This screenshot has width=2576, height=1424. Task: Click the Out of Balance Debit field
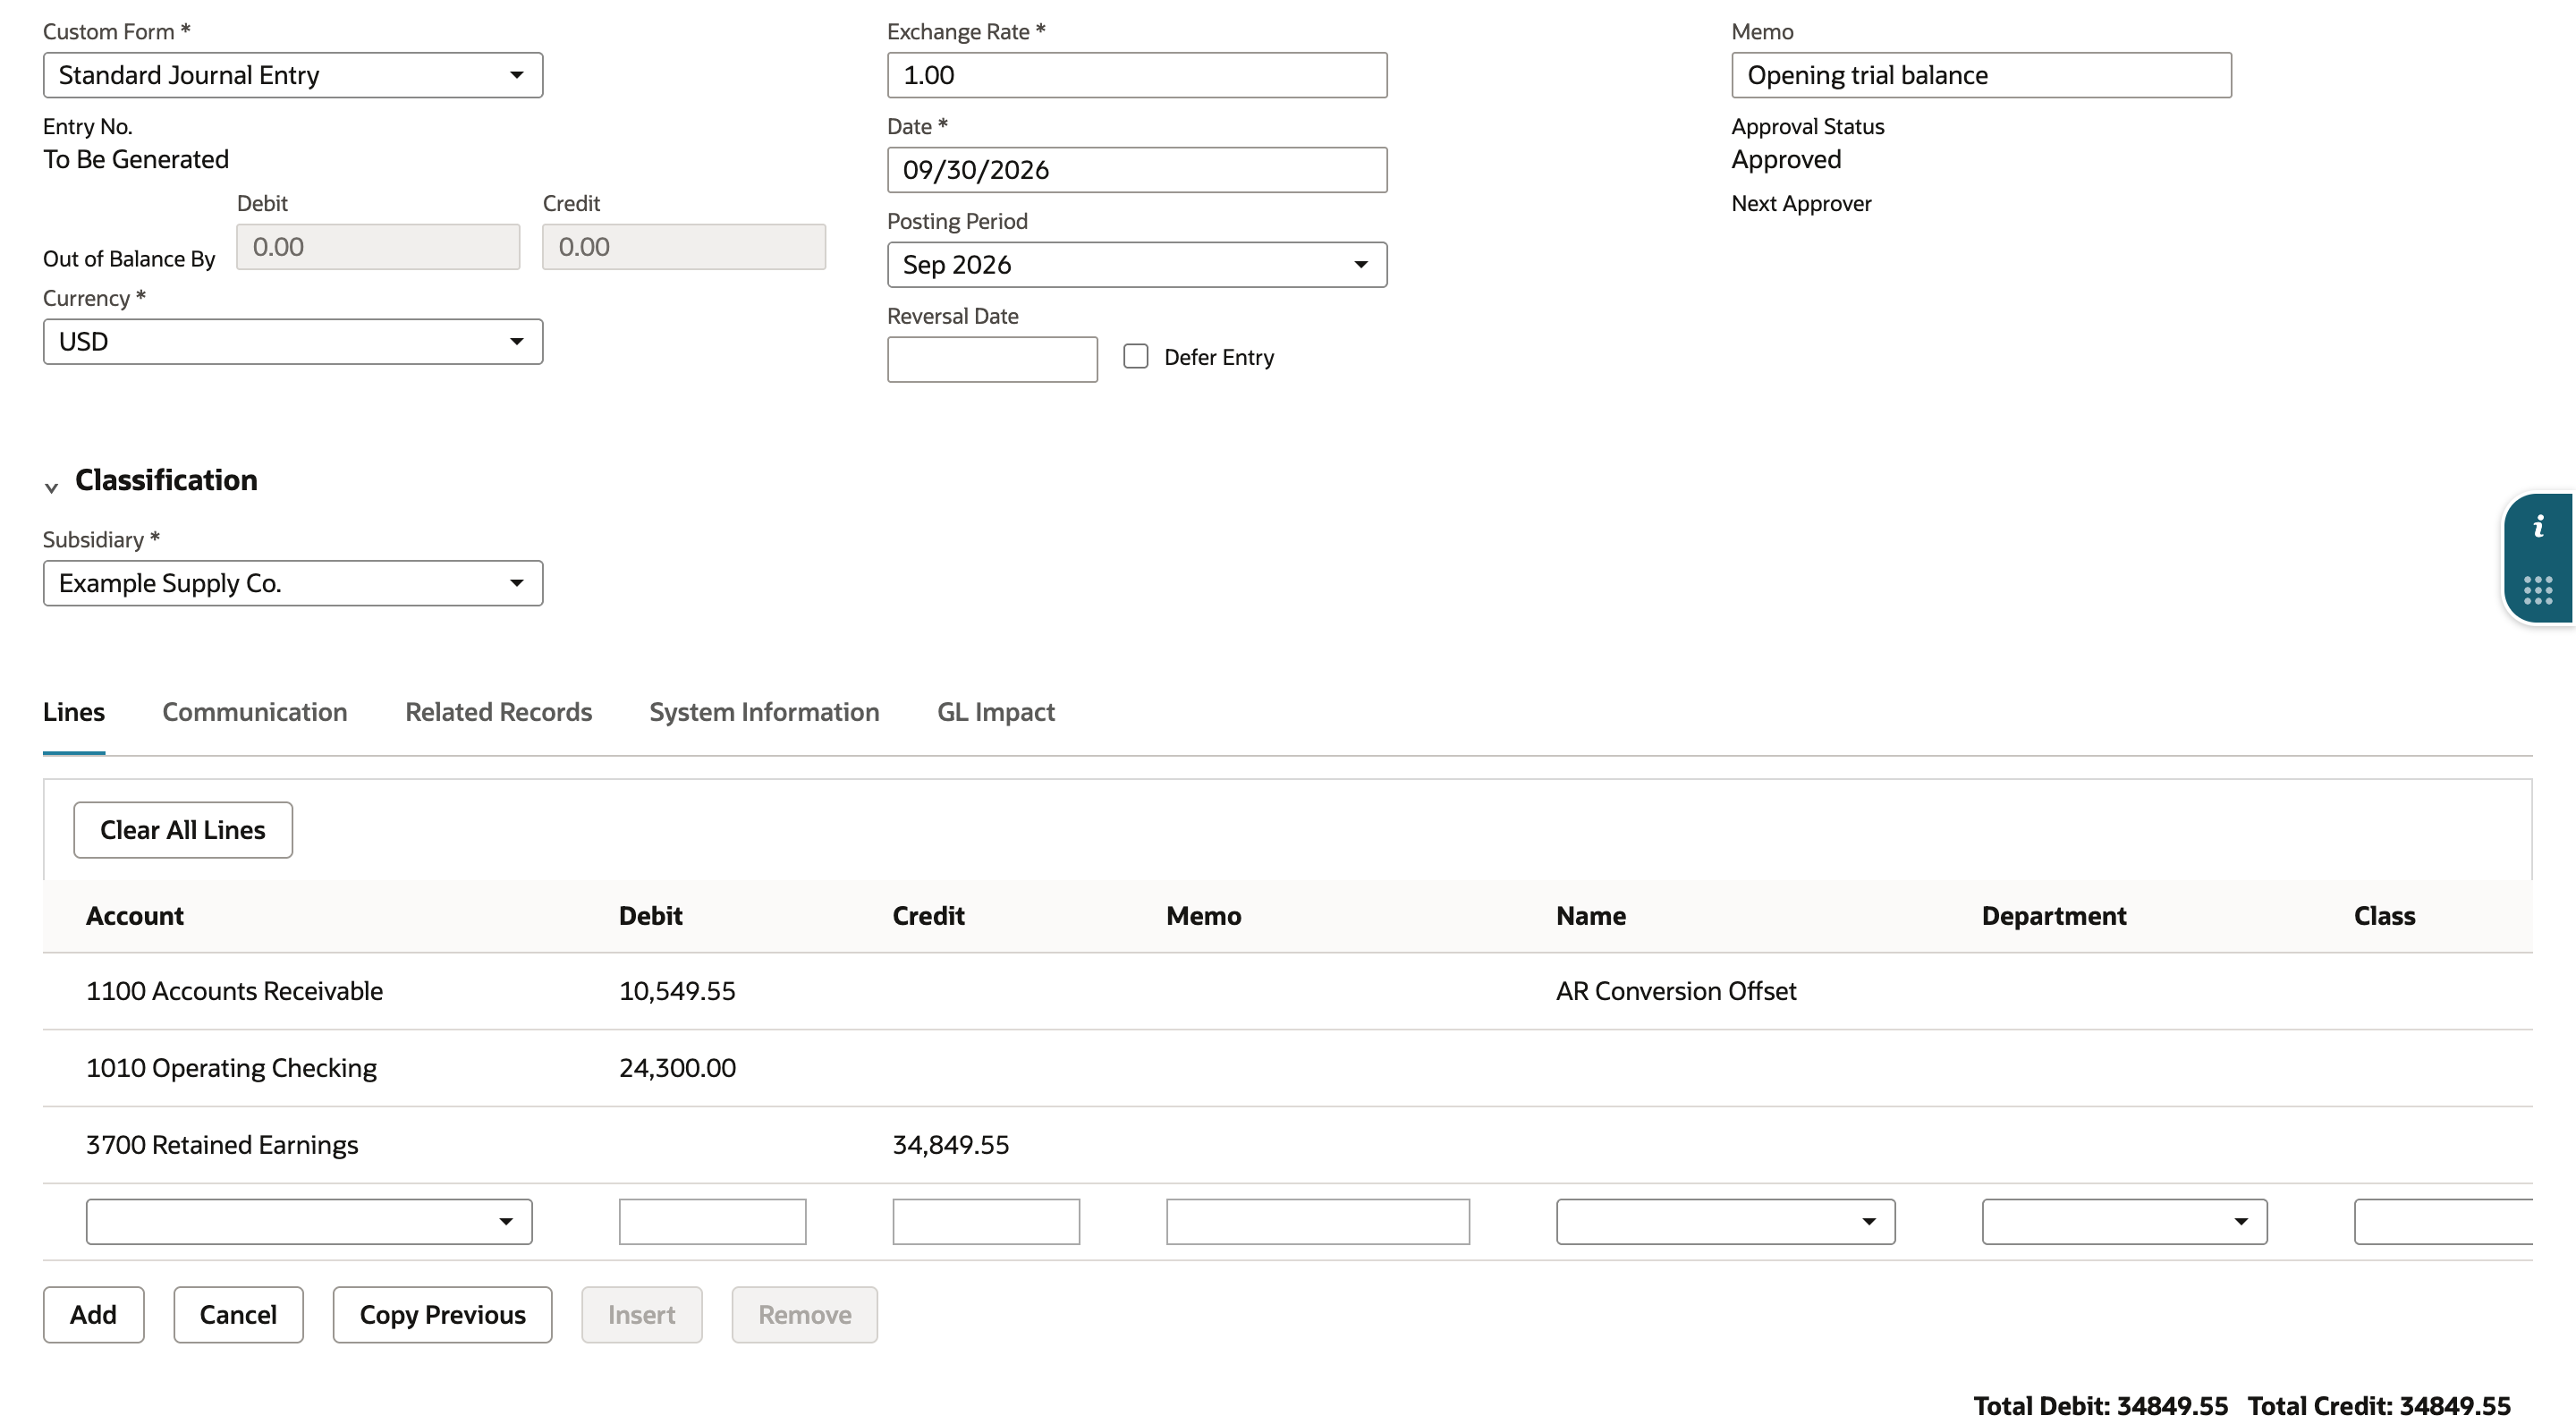[378, 247]
